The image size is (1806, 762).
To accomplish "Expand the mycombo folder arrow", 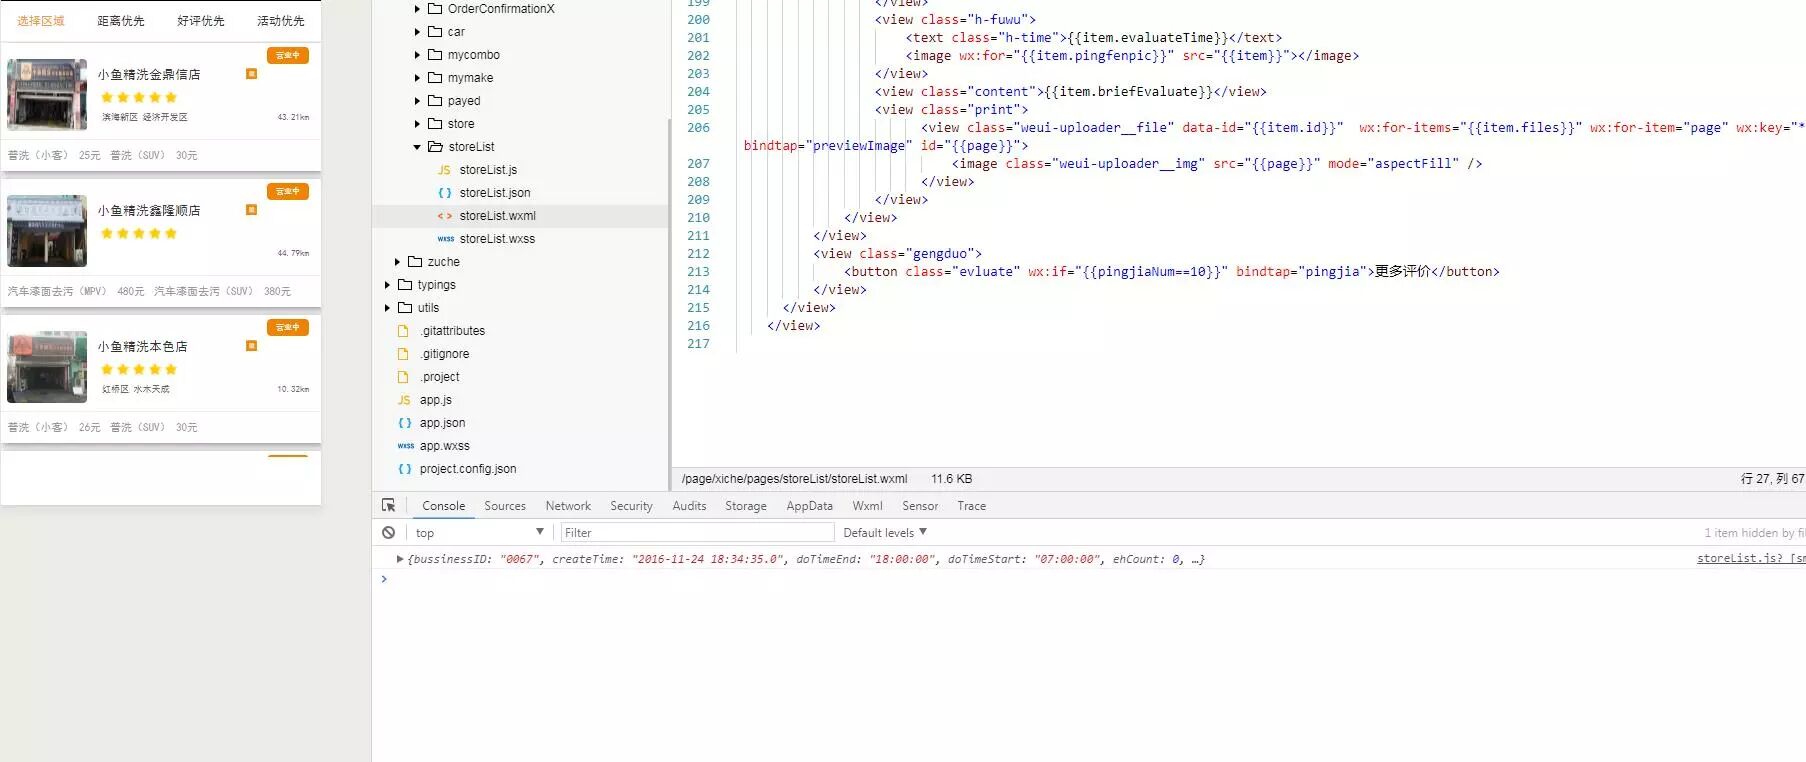I will (x=417, y=55).
